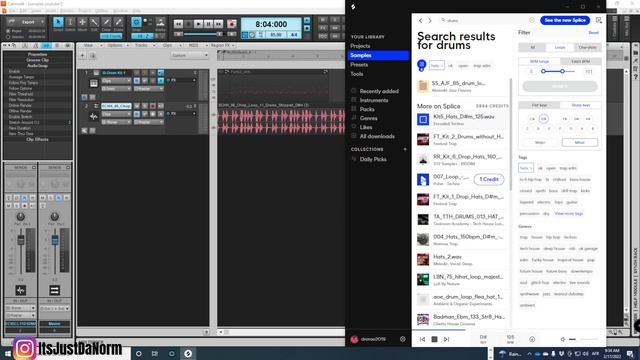Screen dimensions: 640x360
Task: Toggle Solo on track 2
Action: (x=145, y=106)
